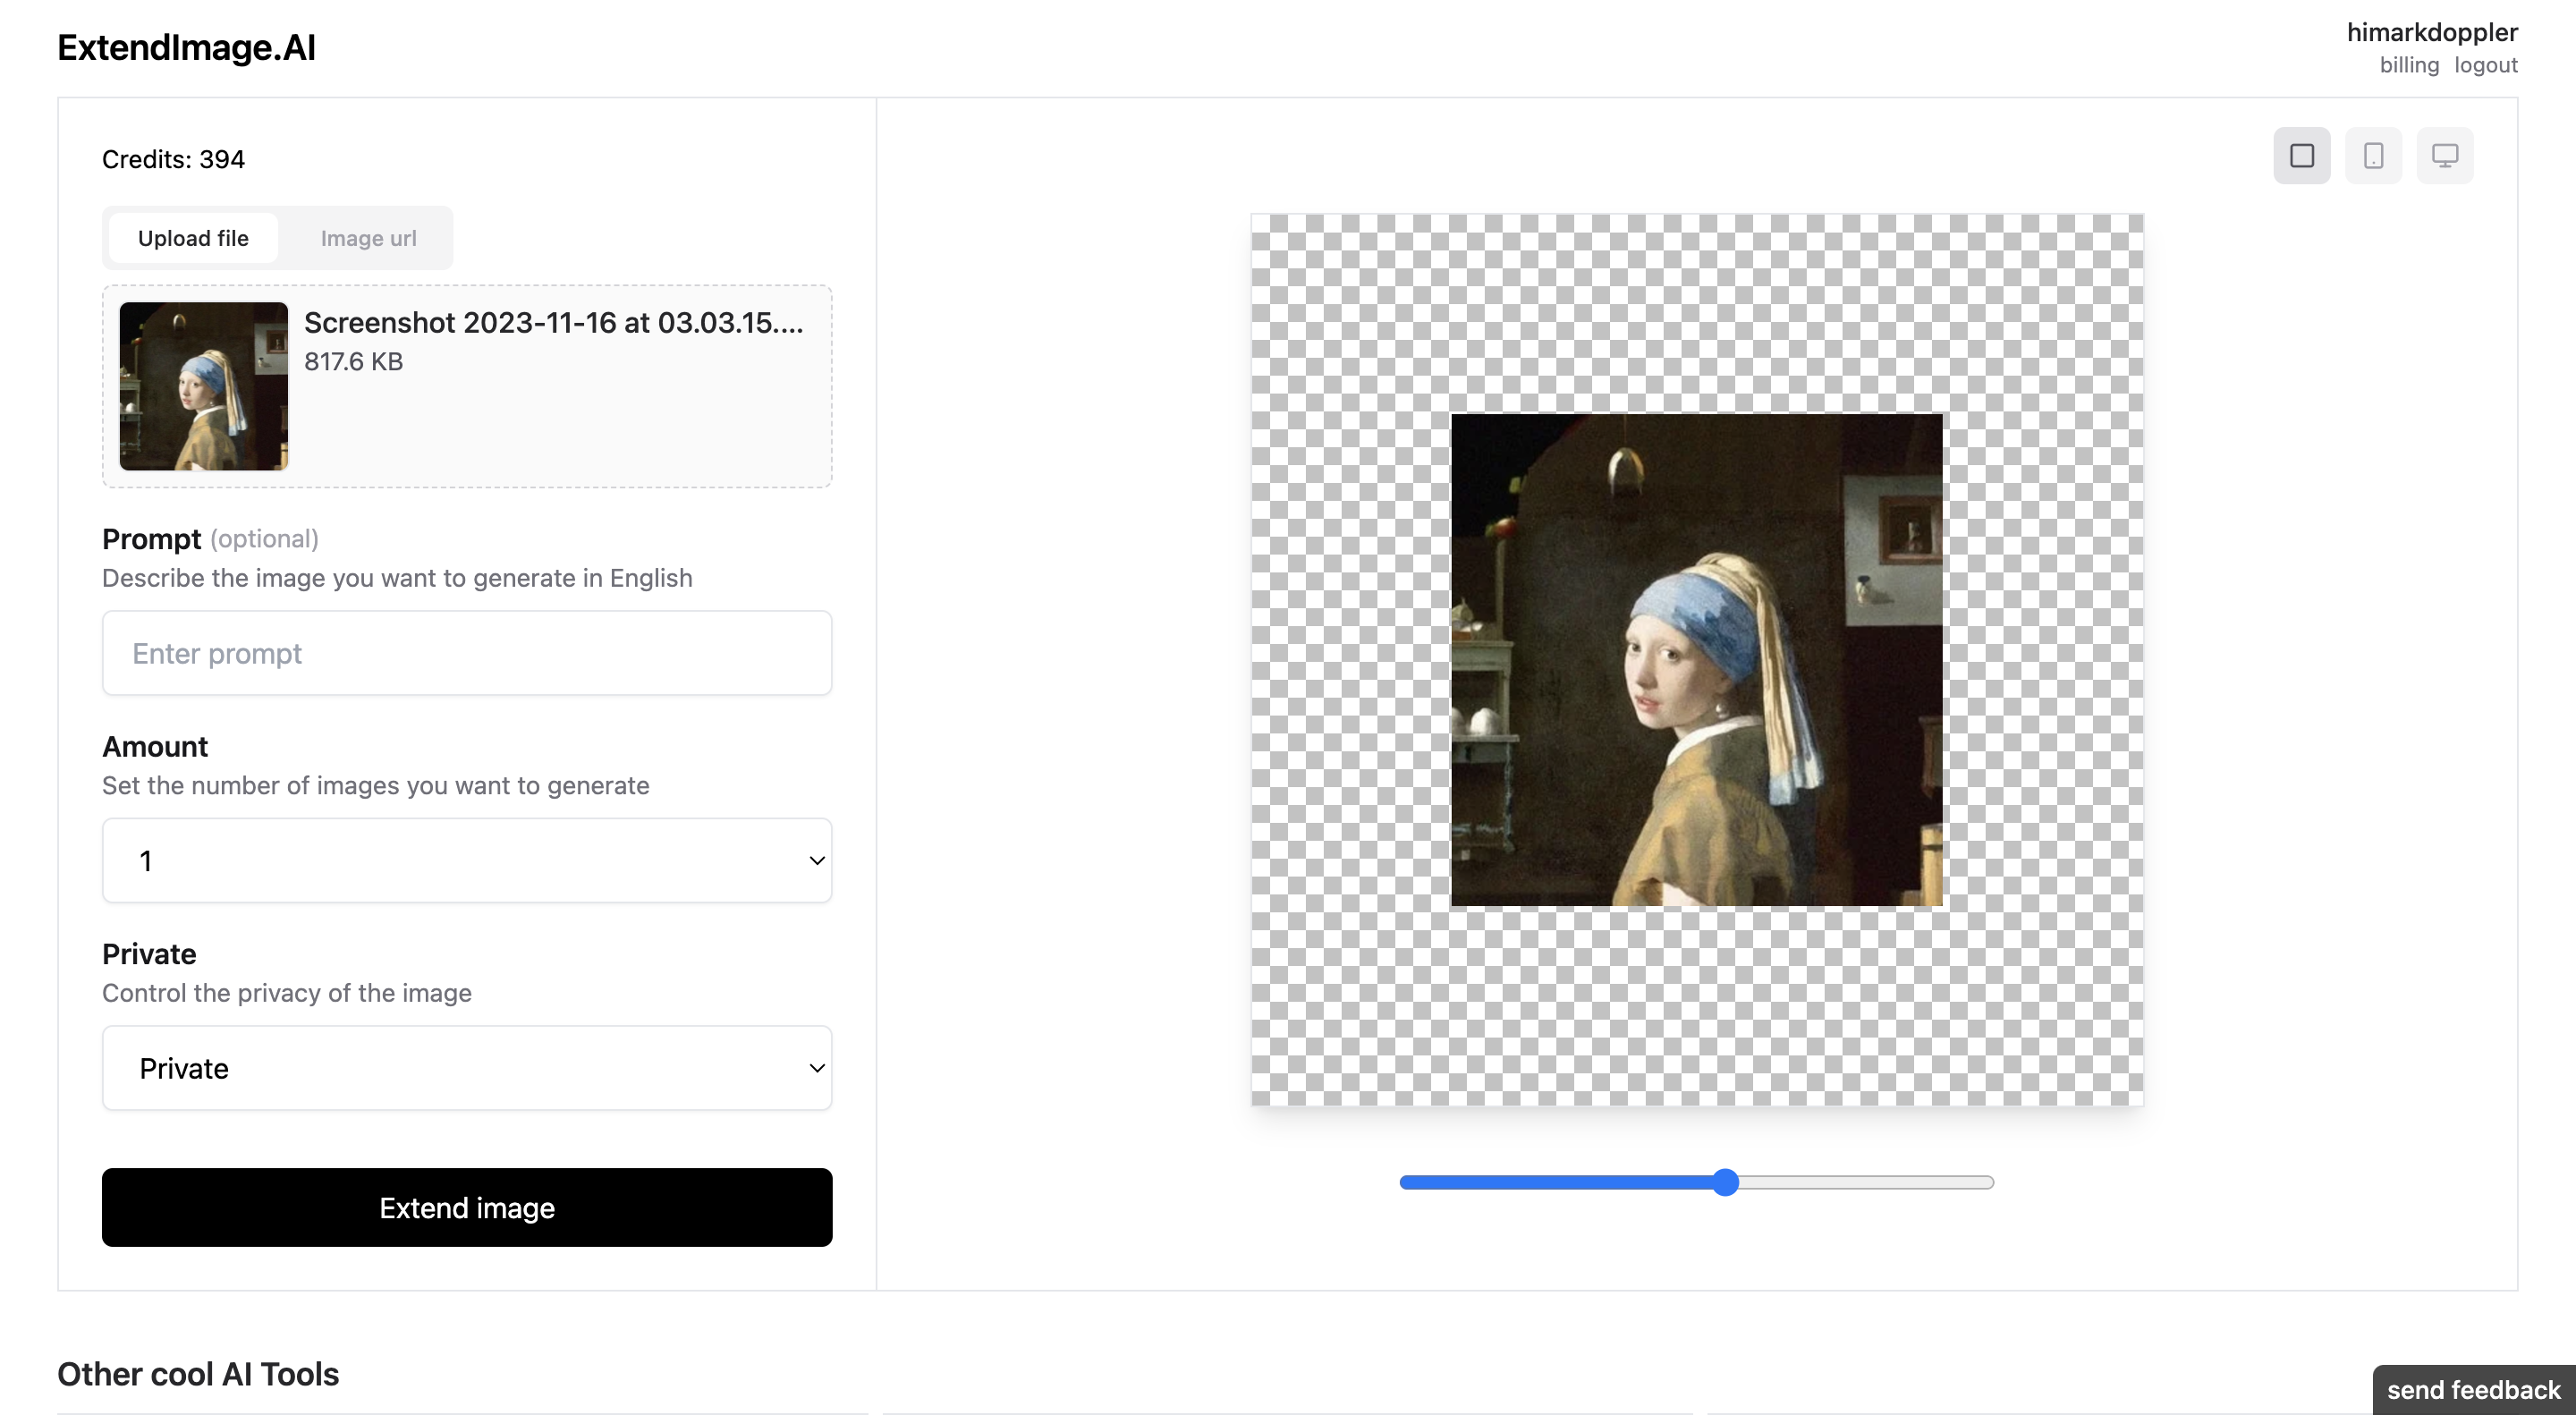Click the ExtendImage.AI logo title
2576x1415 pixels.
coord(186,47)
